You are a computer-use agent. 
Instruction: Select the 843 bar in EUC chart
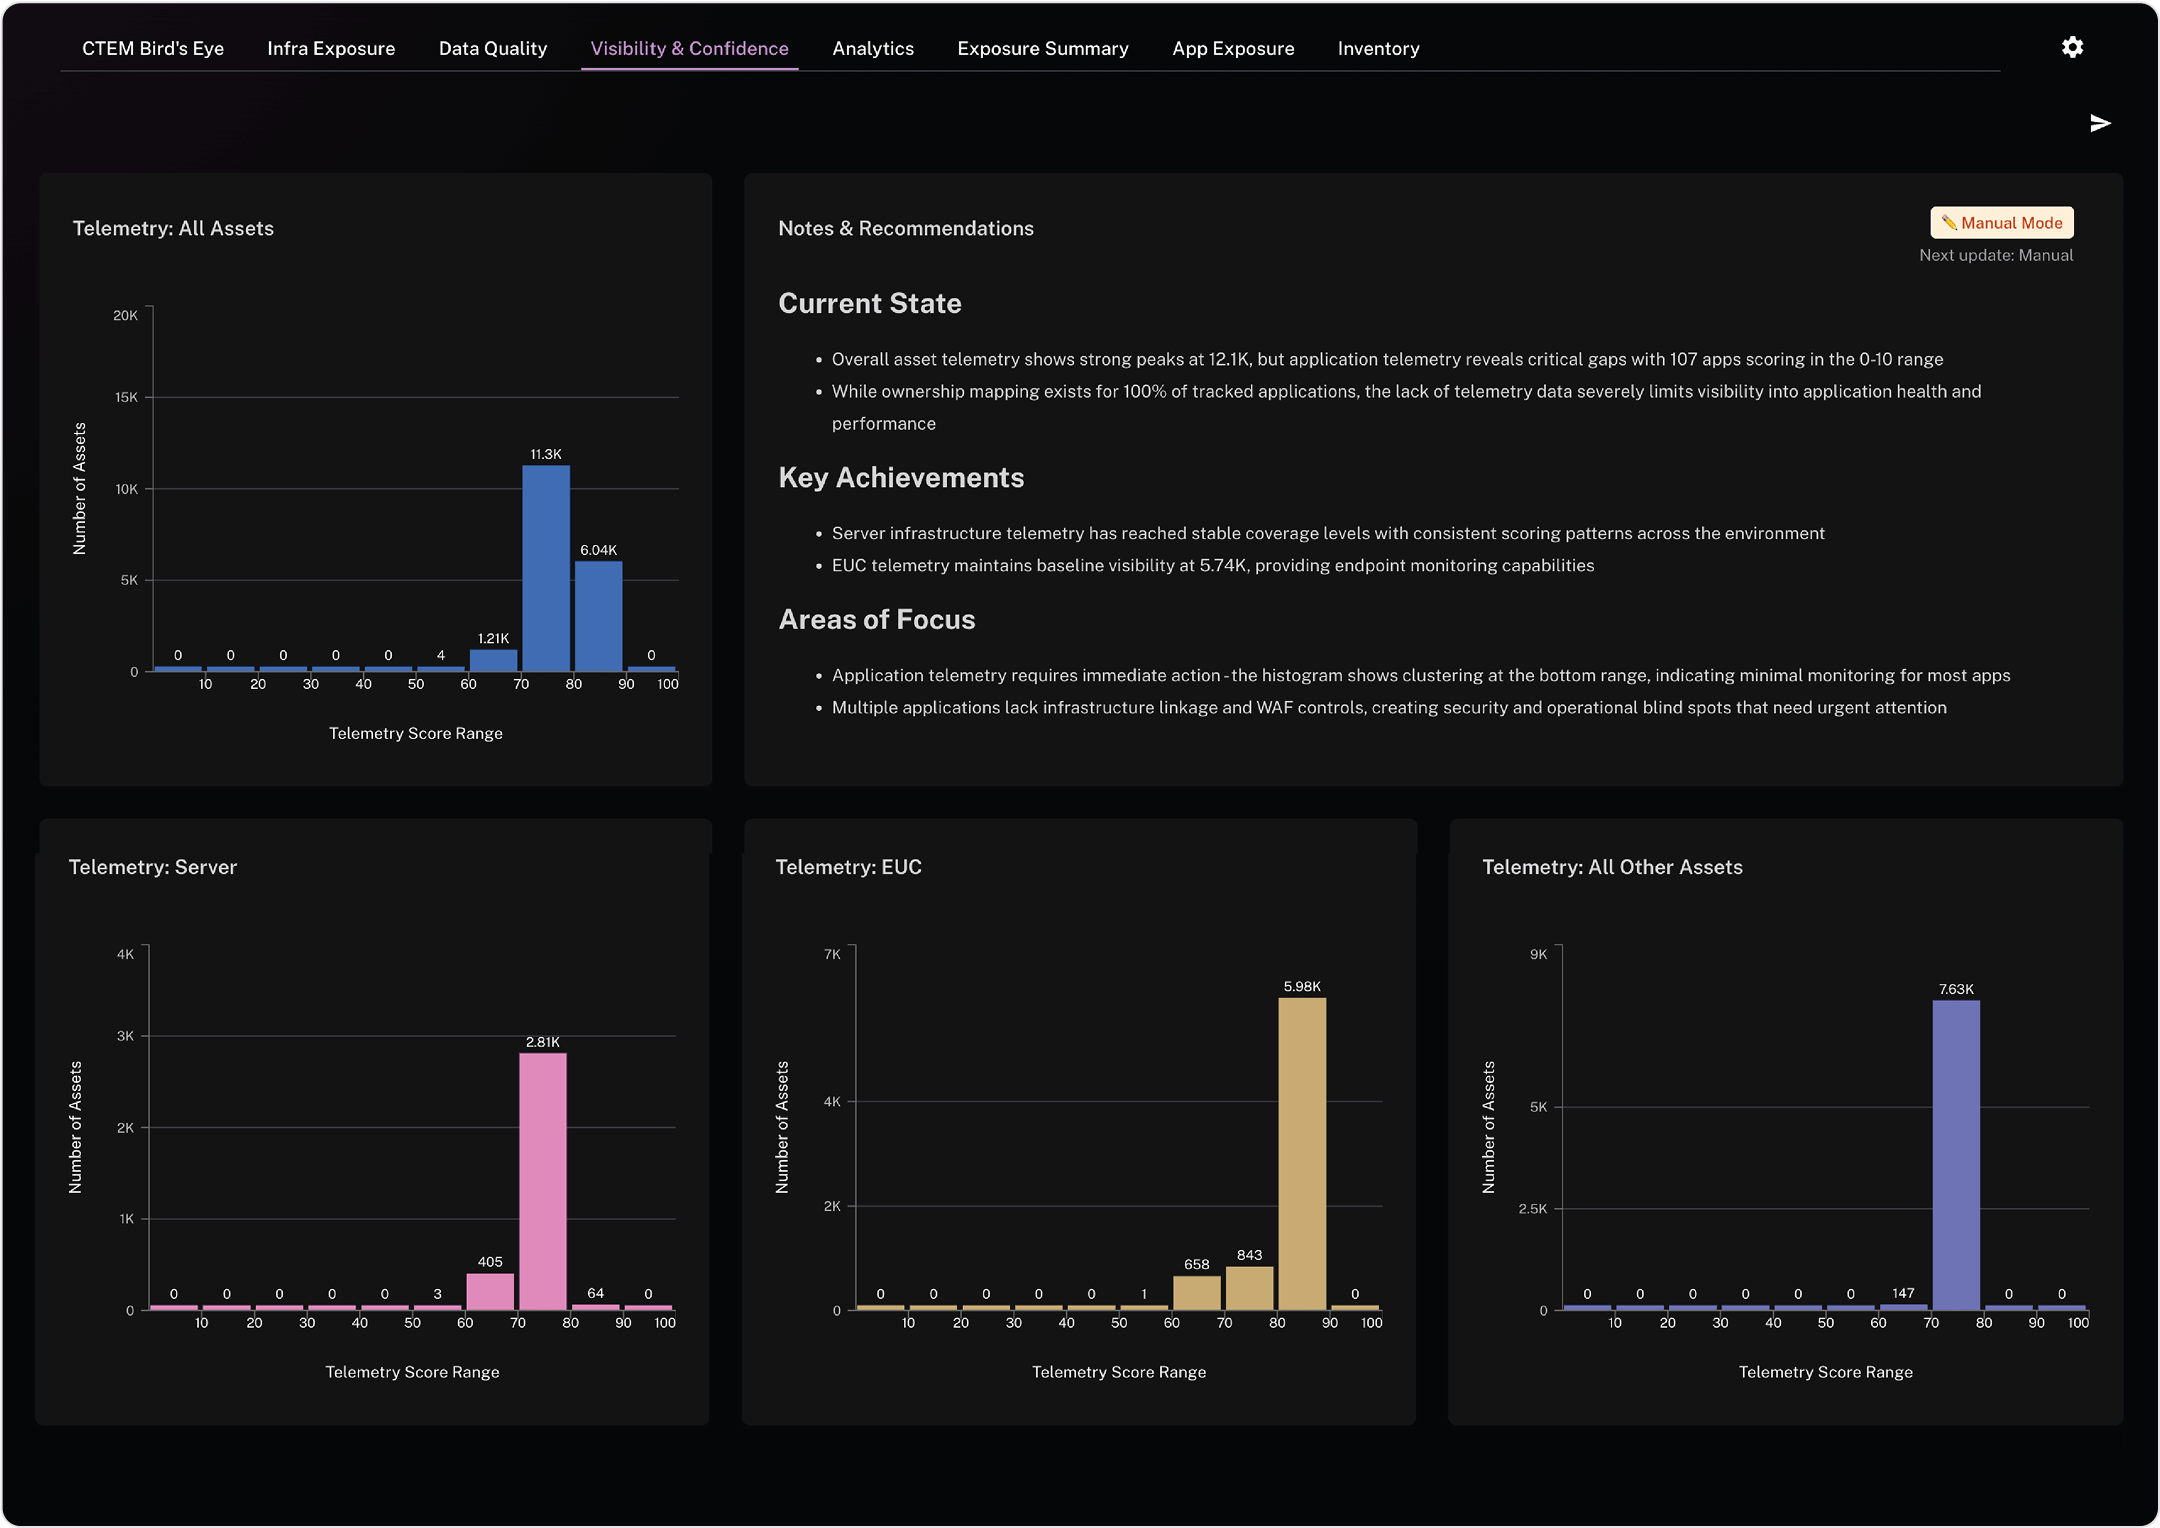[1249, 1288]
